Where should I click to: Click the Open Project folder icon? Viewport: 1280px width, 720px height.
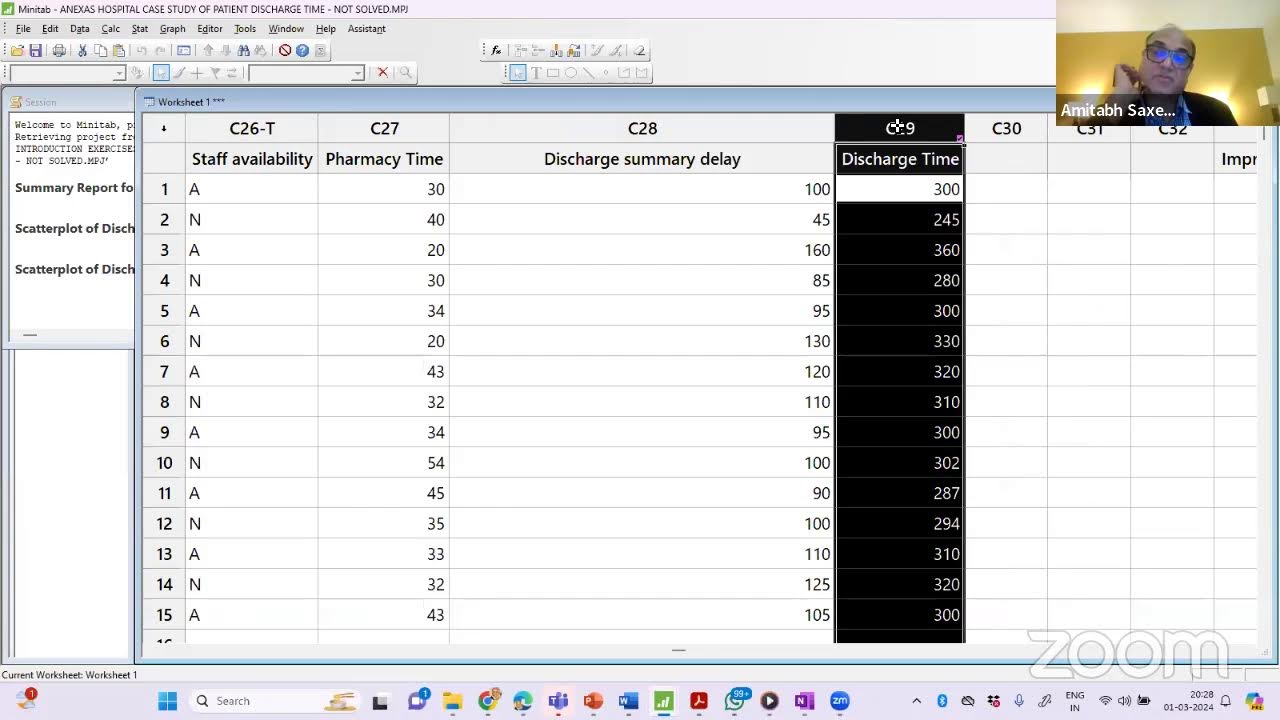(x=18, y=50)
